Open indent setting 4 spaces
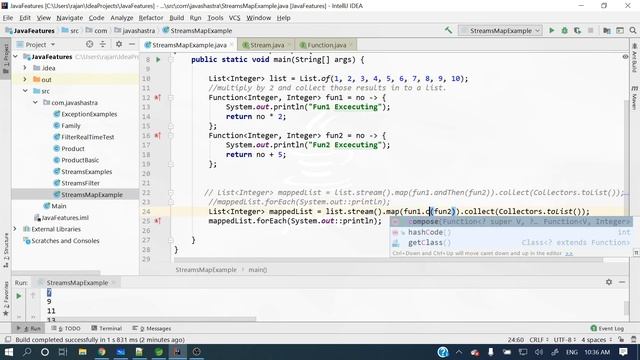Viewport: 640px width, 360px height. (x=596, y=340)
